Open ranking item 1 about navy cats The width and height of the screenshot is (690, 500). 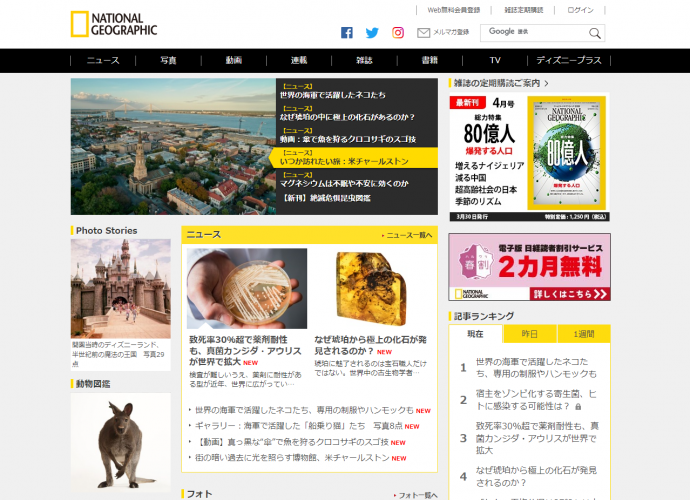point(536,368)
